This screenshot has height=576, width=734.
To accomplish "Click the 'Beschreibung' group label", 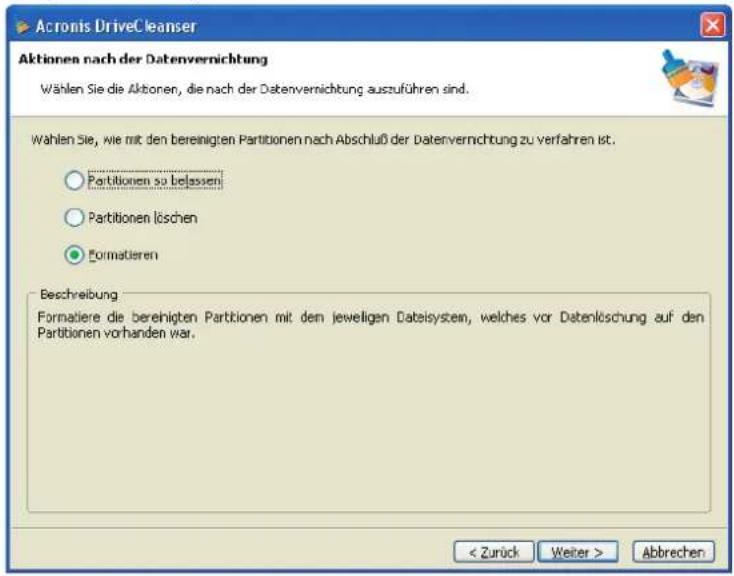I will pos(79,295).
